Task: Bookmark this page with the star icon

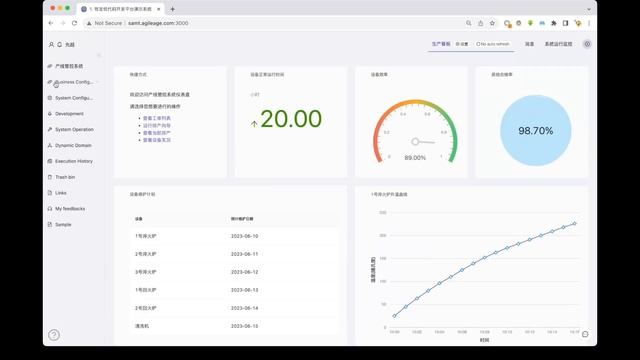Action: [x=492, y=23]
